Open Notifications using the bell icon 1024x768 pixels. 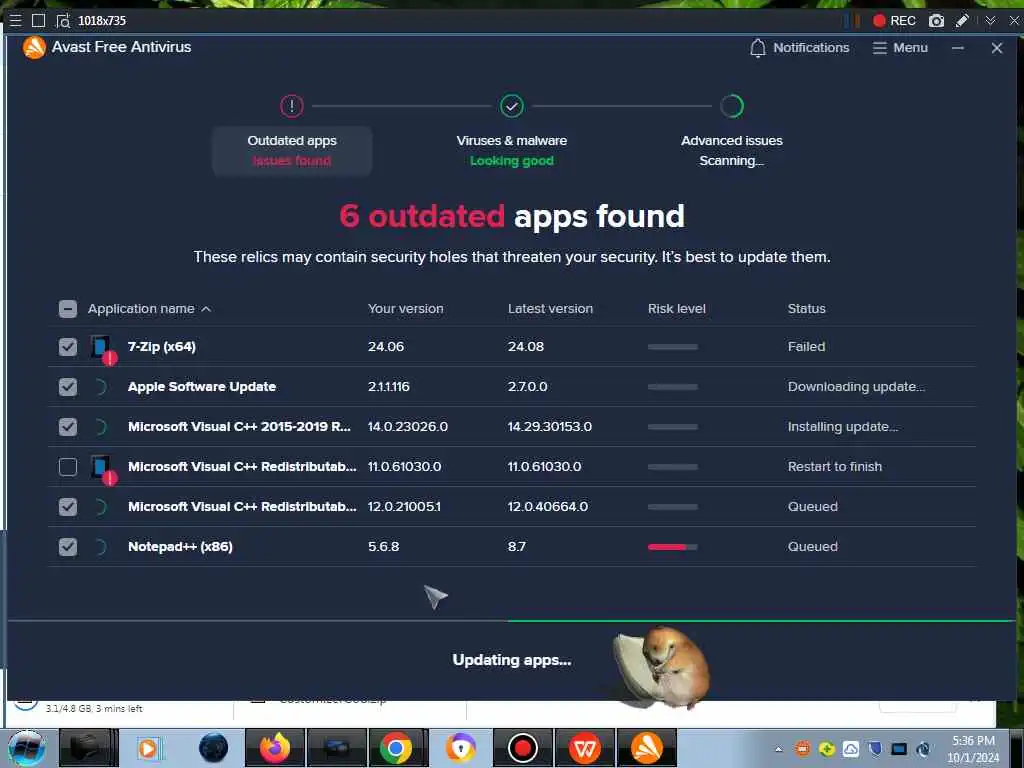(x=758, y=48)
